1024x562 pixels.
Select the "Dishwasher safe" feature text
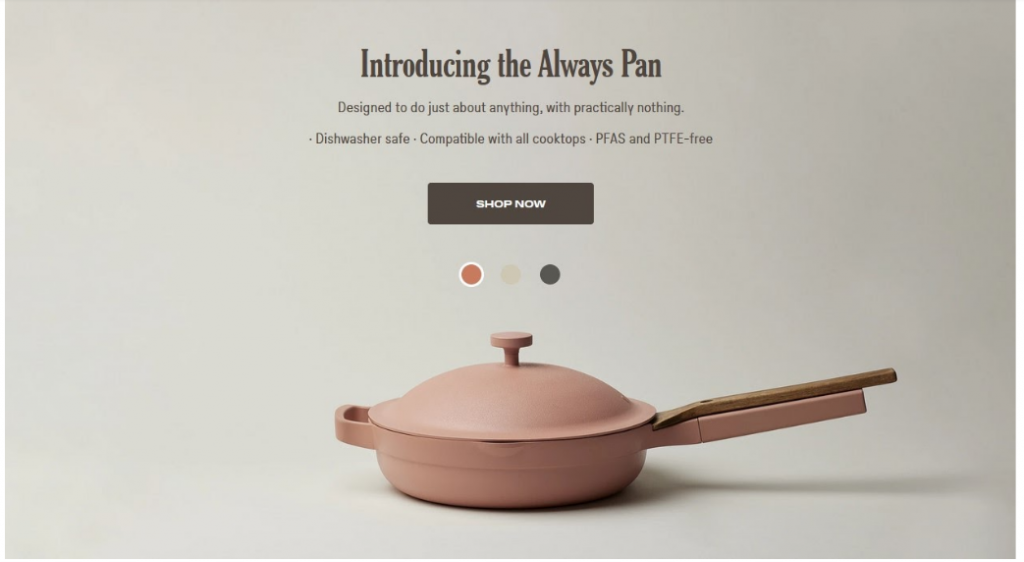[x=362, y=139]
